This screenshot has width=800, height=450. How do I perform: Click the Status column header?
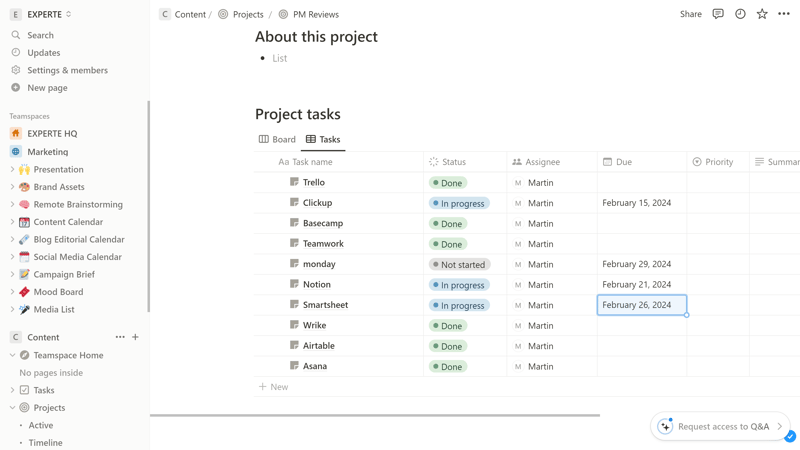pyautogui.click(x=465, y=162)
